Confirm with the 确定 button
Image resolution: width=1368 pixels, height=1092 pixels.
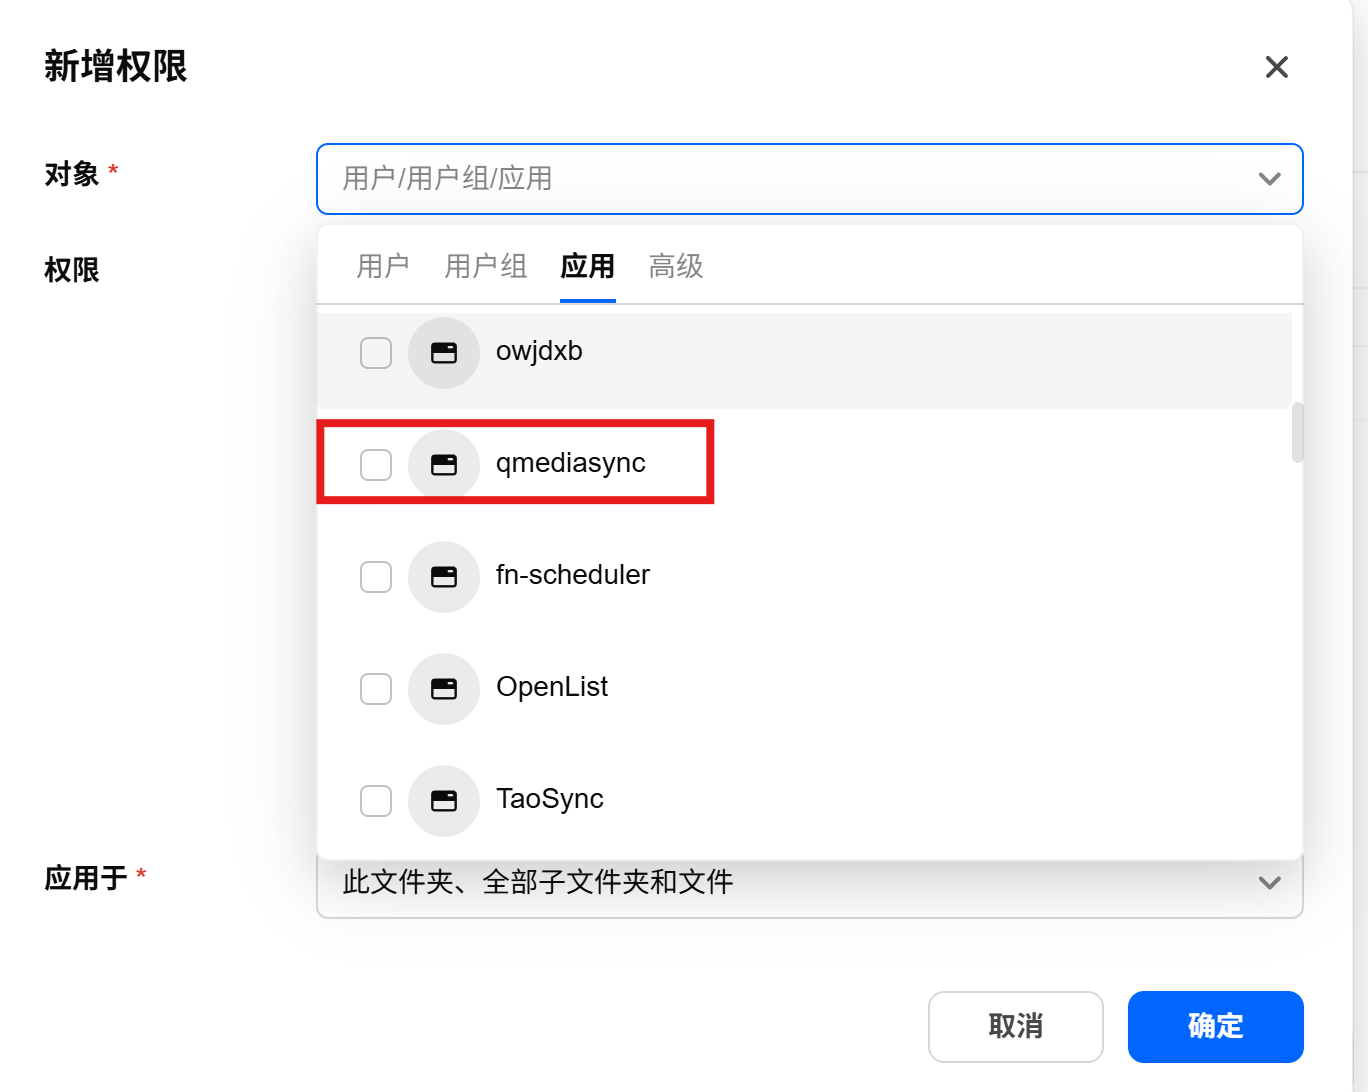[x=1216, y=1027]
